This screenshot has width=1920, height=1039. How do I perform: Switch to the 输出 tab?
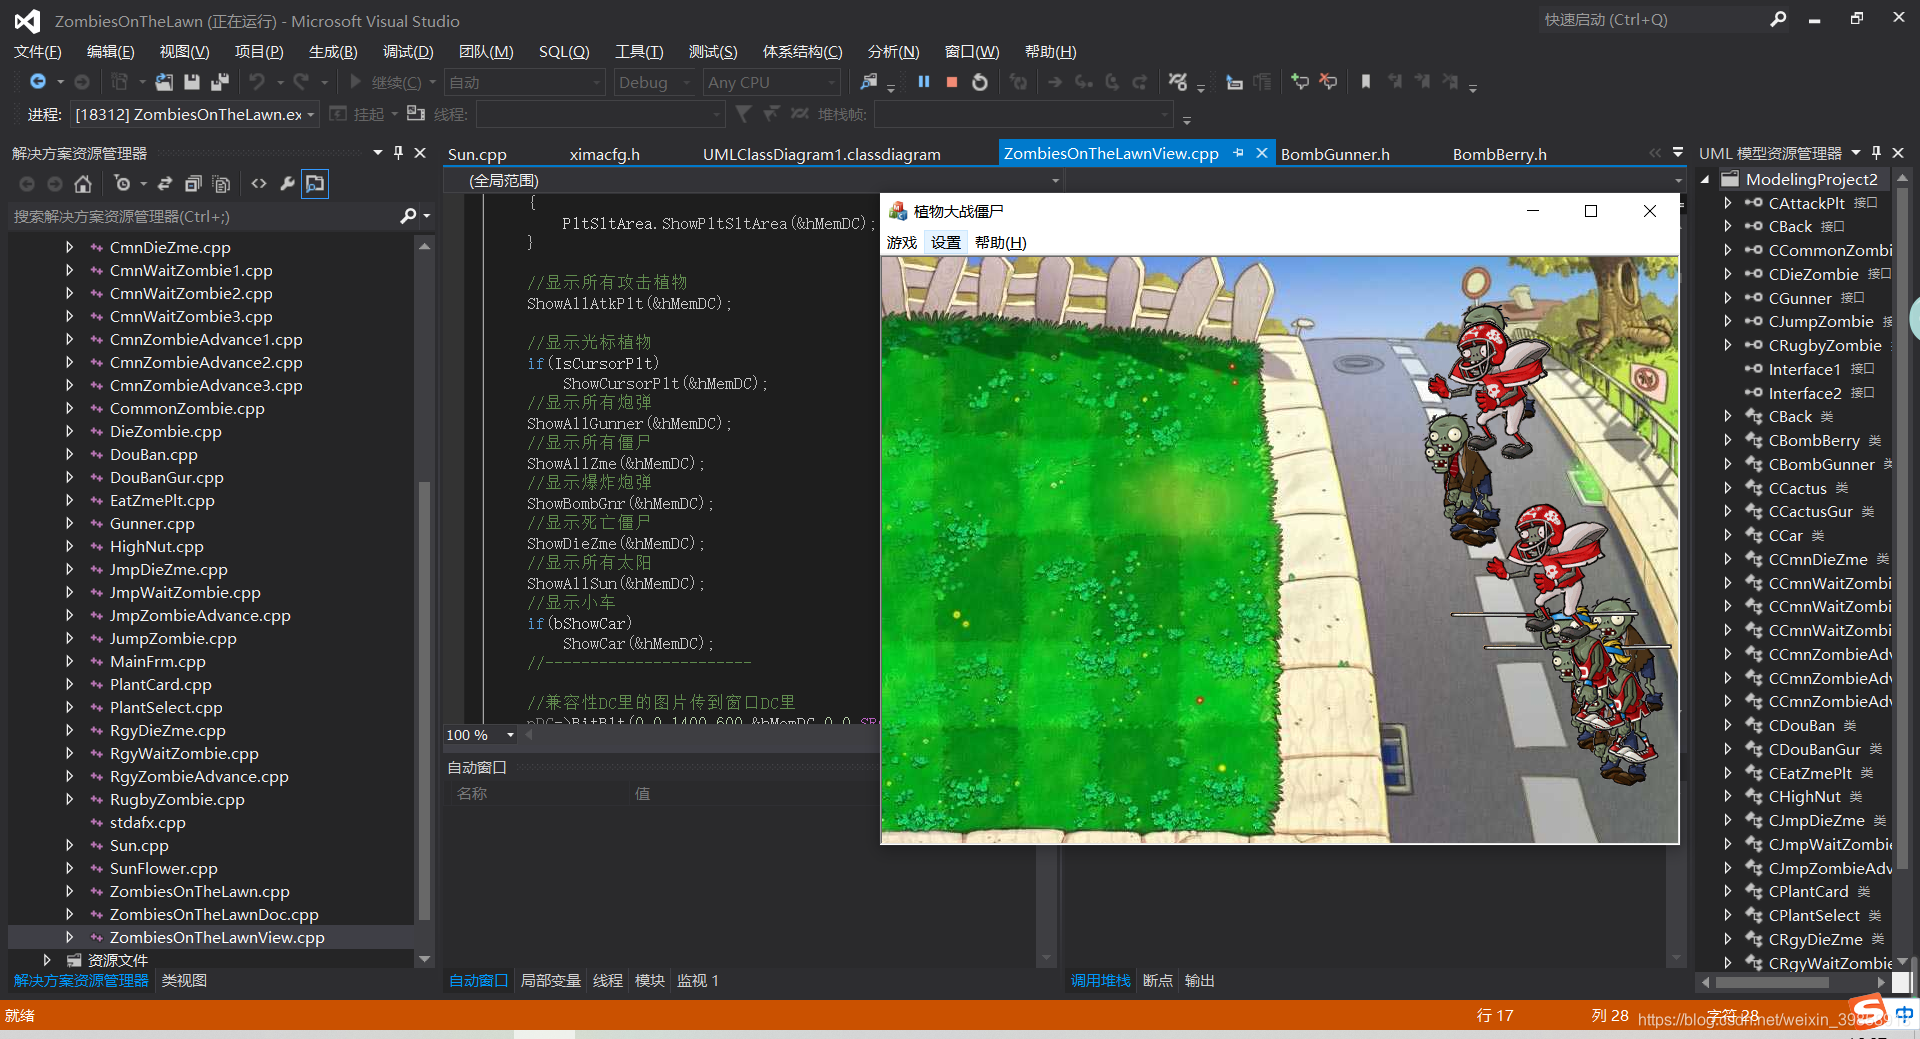[x=1200, y=981]
